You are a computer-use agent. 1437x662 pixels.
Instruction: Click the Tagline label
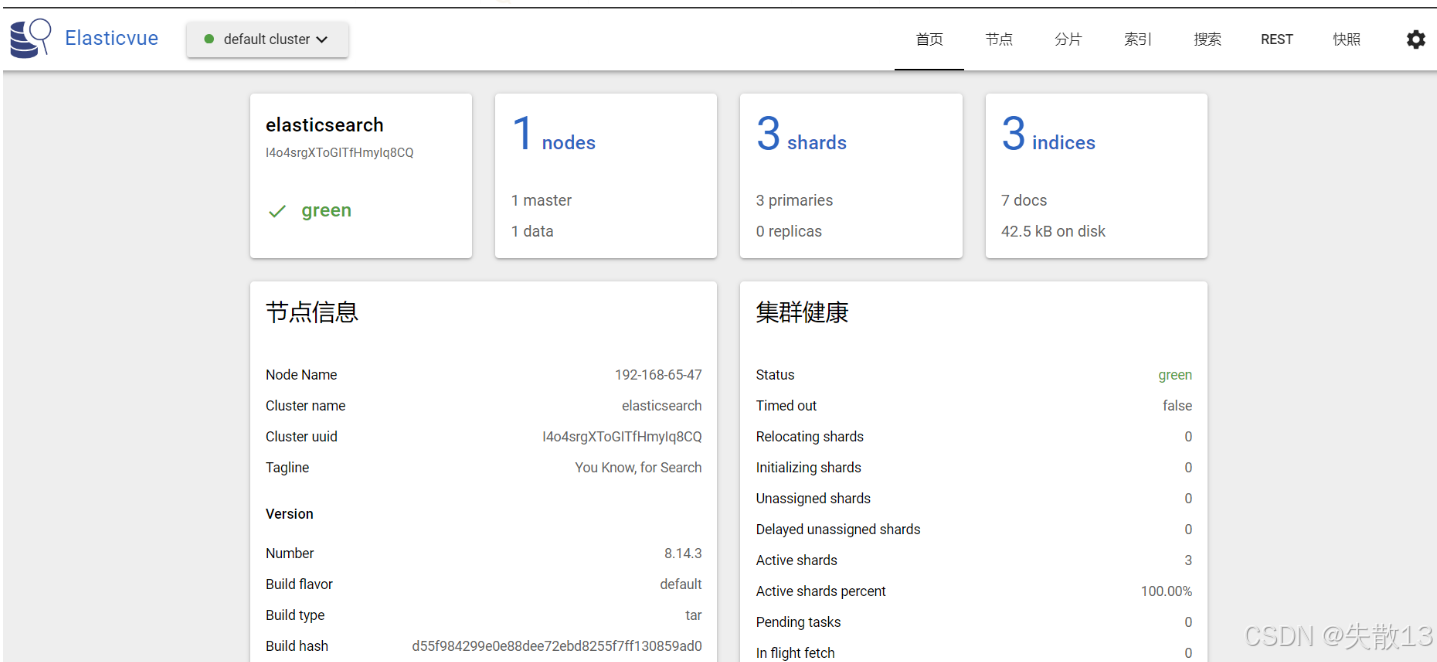coord(287,467)
